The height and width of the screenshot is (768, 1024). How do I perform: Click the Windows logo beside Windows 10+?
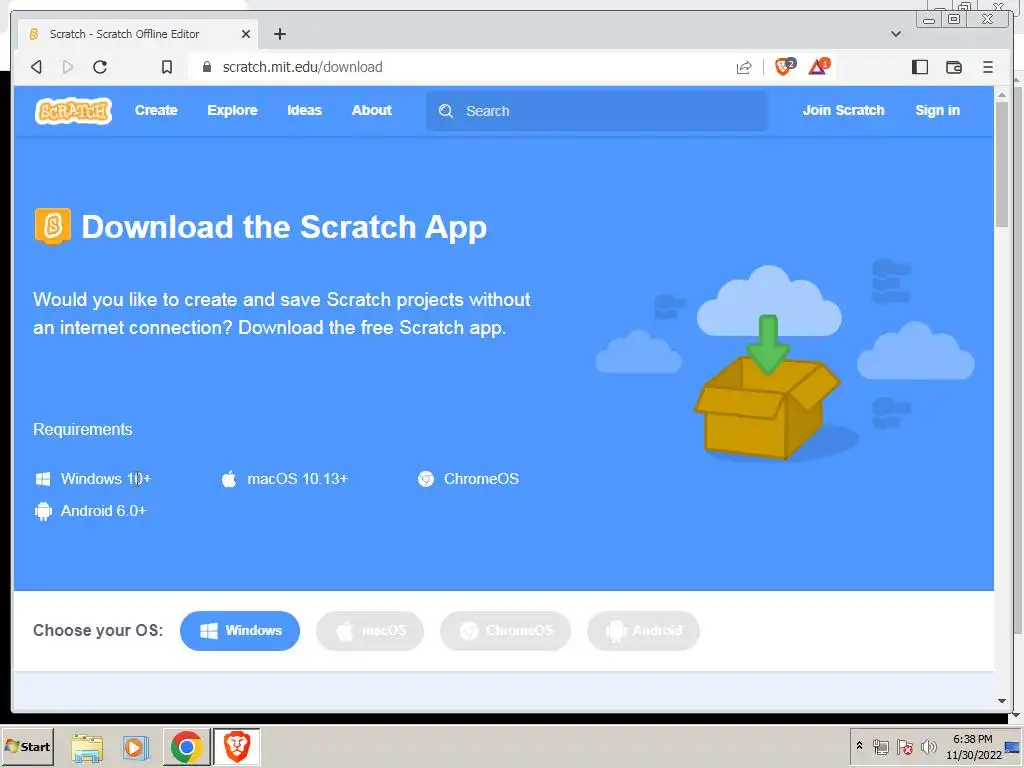[42, 479]
